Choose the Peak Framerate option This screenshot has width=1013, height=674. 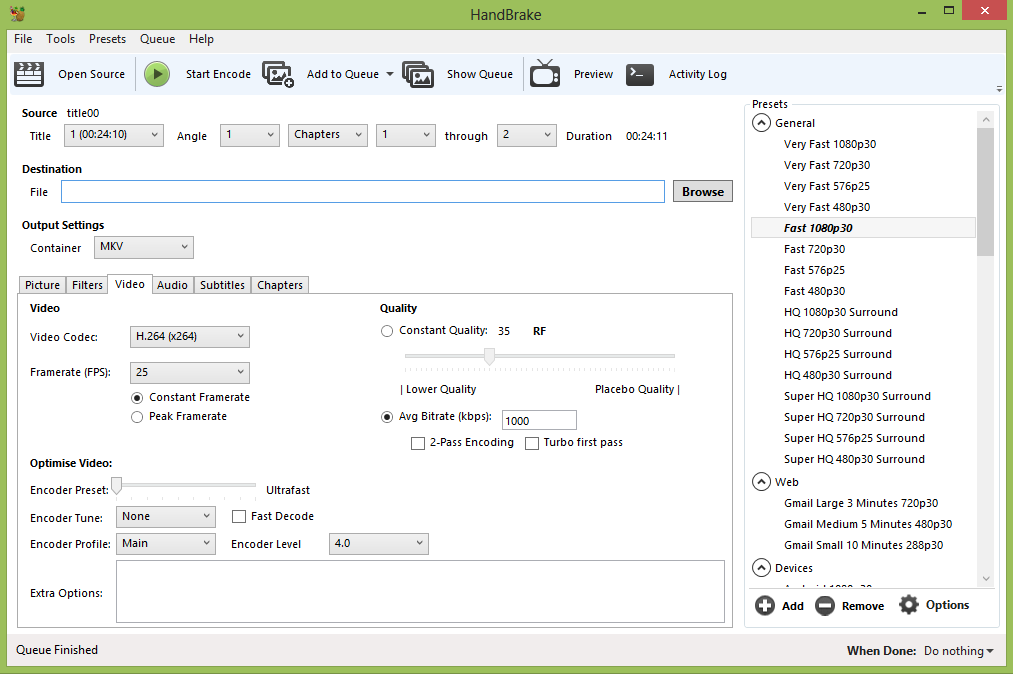(x=137, y=417)
